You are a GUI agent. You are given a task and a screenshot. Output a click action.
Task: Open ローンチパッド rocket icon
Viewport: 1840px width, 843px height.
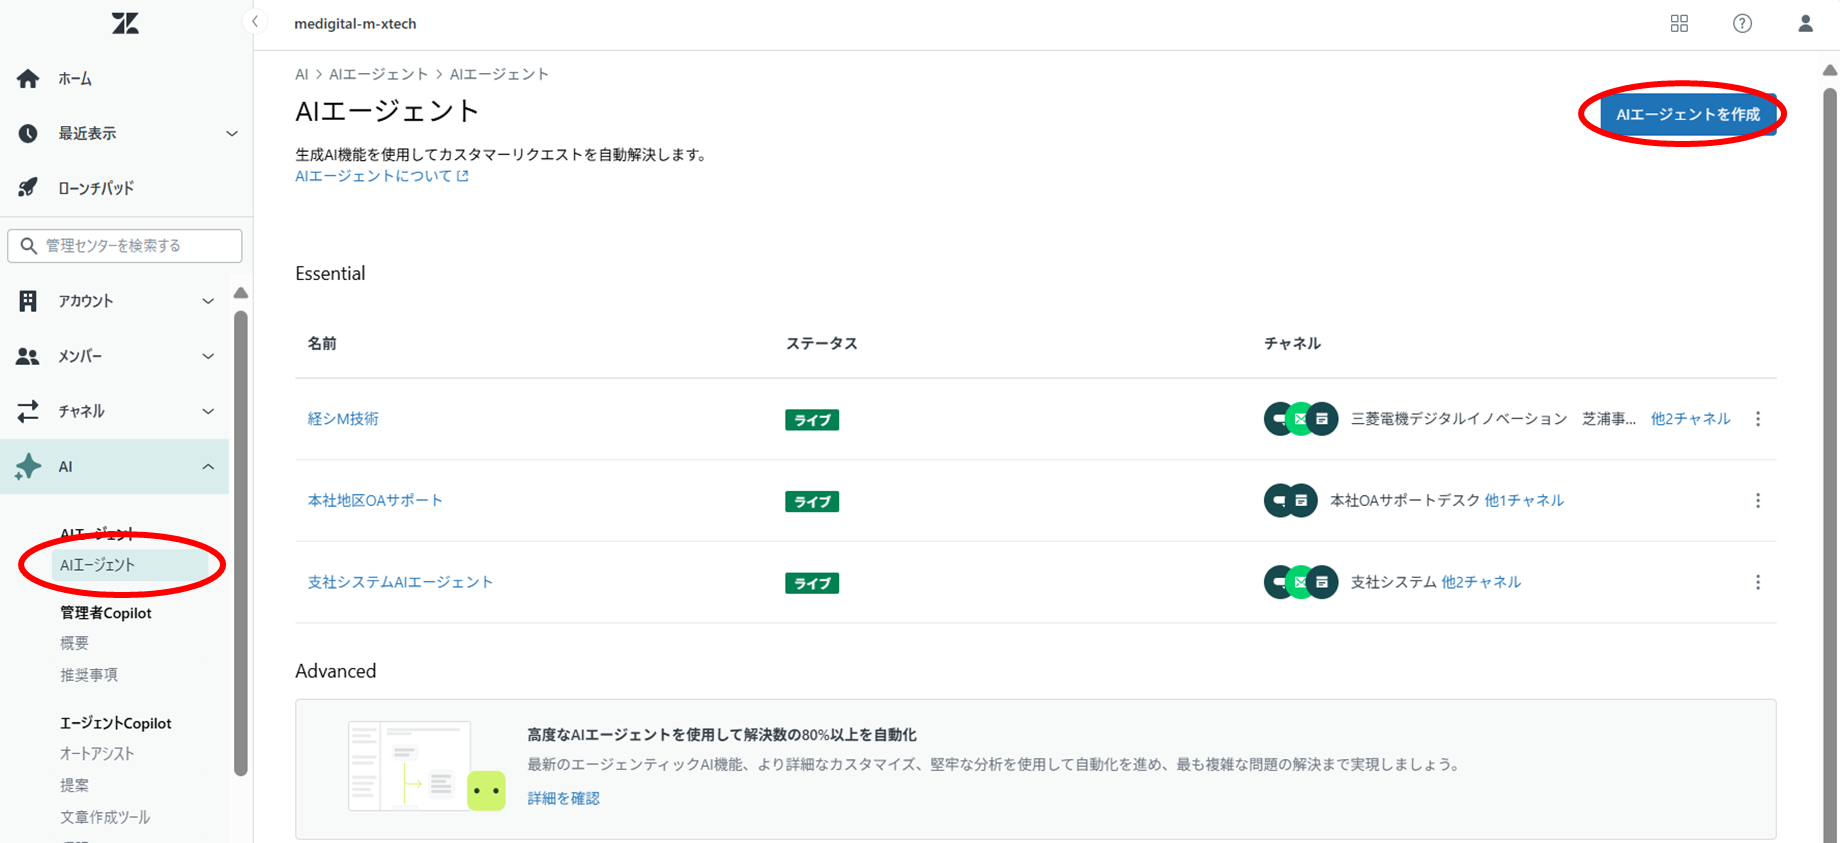[x=28, y=188]
